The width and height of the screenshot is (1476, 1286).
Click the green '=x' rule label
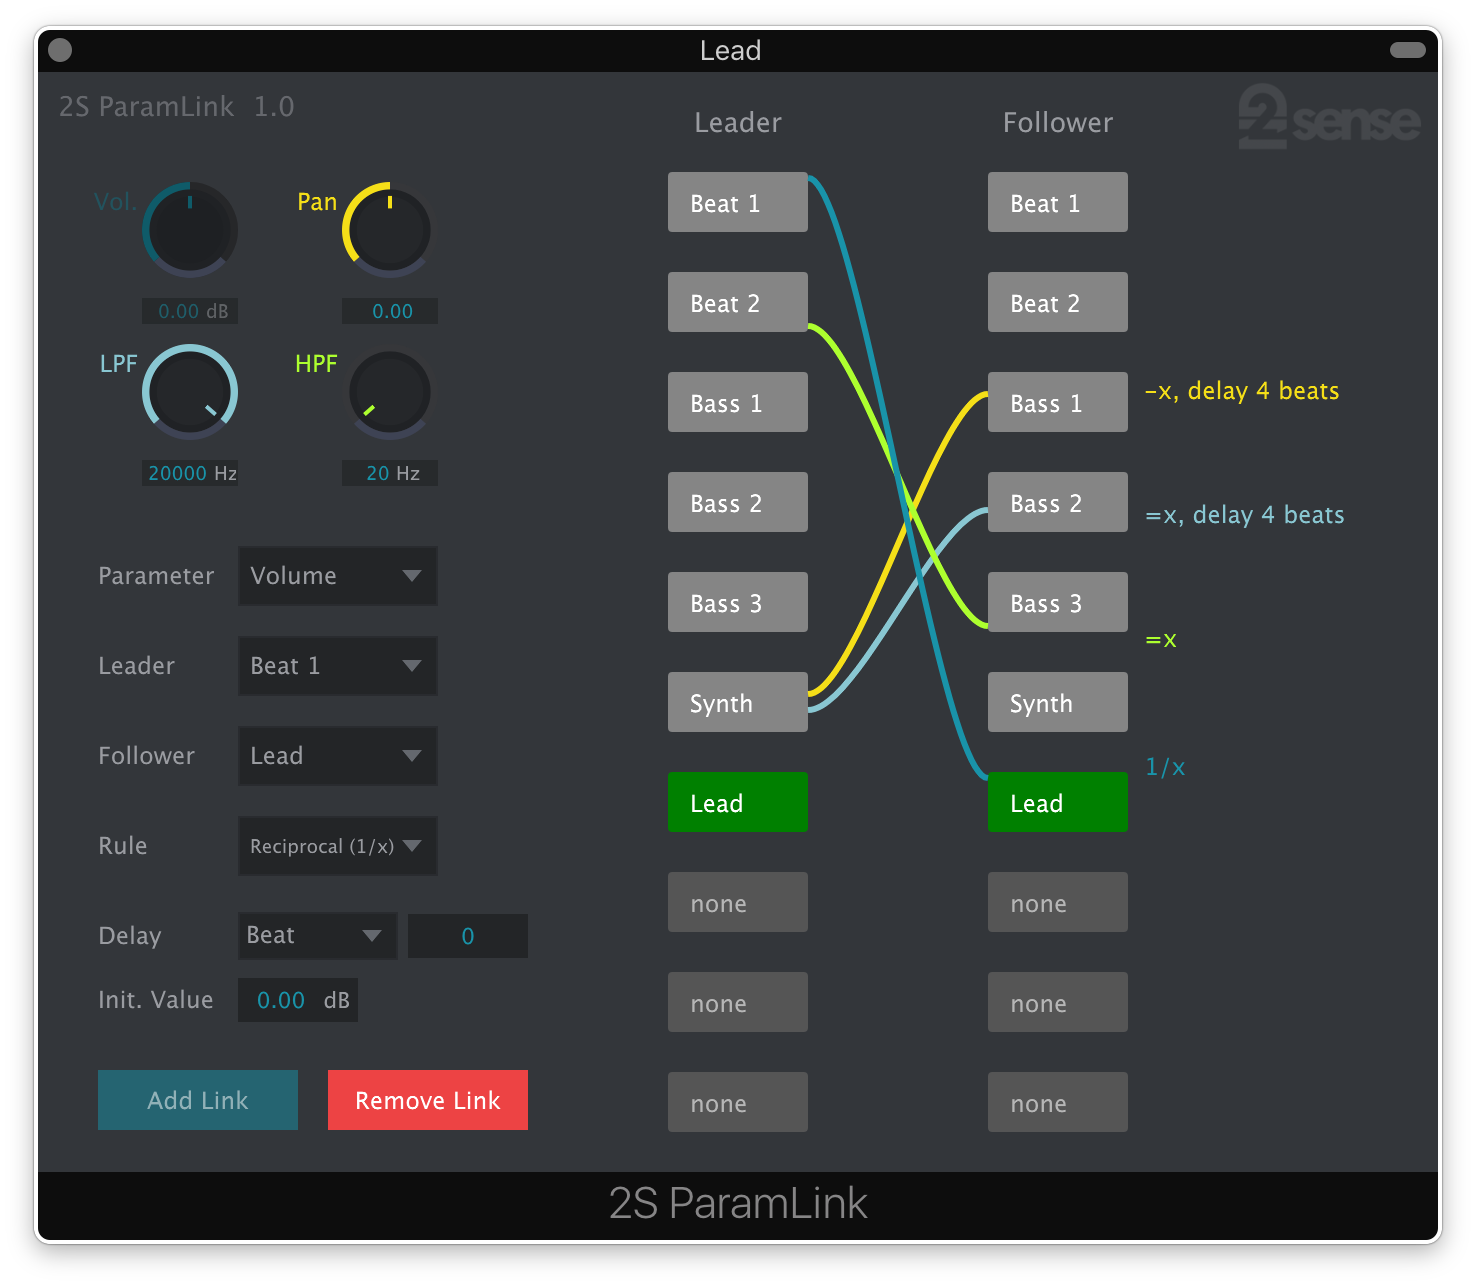point(1161,640)
